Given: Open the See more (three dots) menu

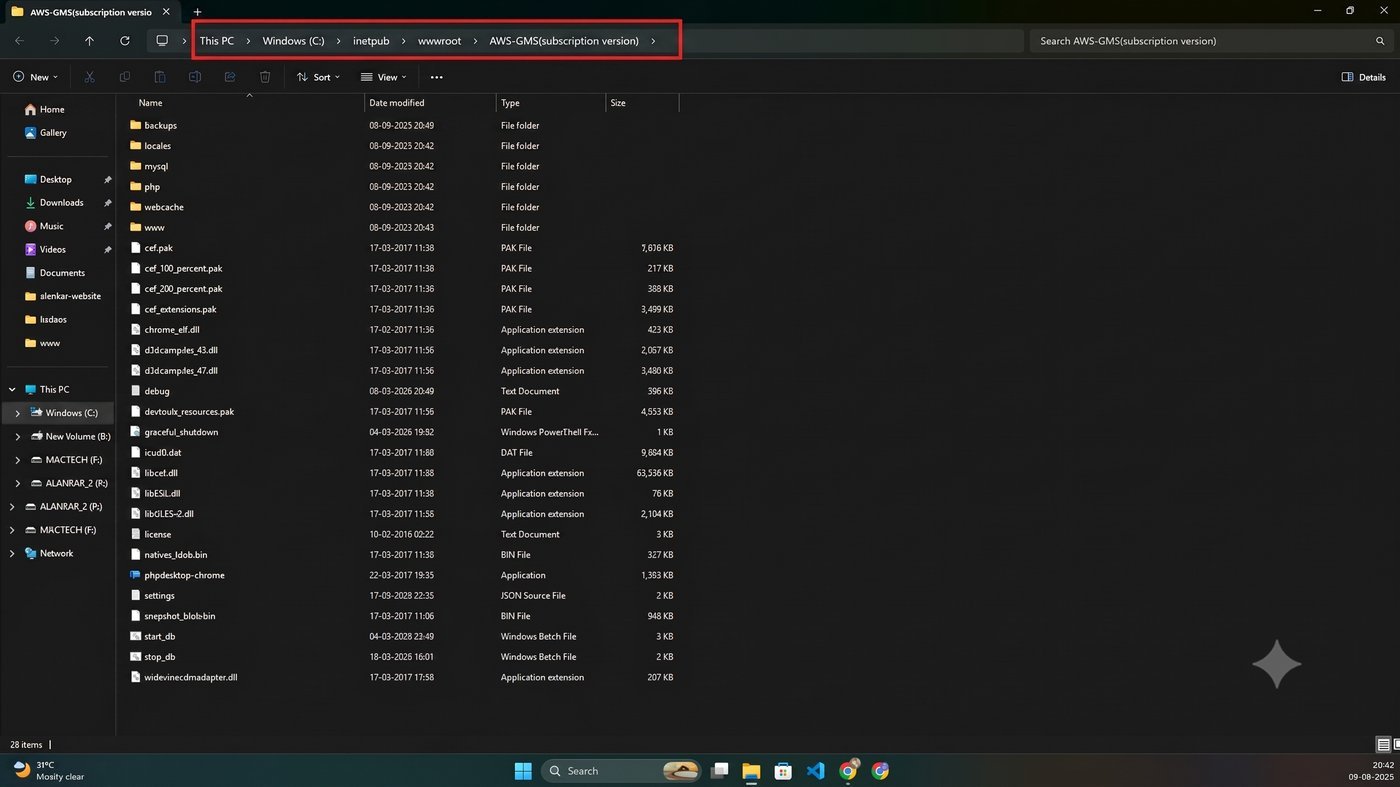Looking at the screenshot, I should 436,77.
